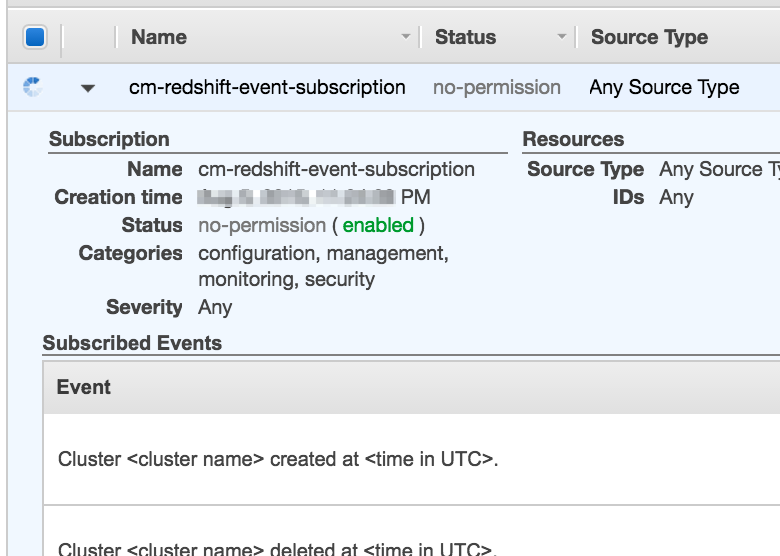Click Source Type value under Resources
This screenshot has height=556, width=780.
coord(719,169)
